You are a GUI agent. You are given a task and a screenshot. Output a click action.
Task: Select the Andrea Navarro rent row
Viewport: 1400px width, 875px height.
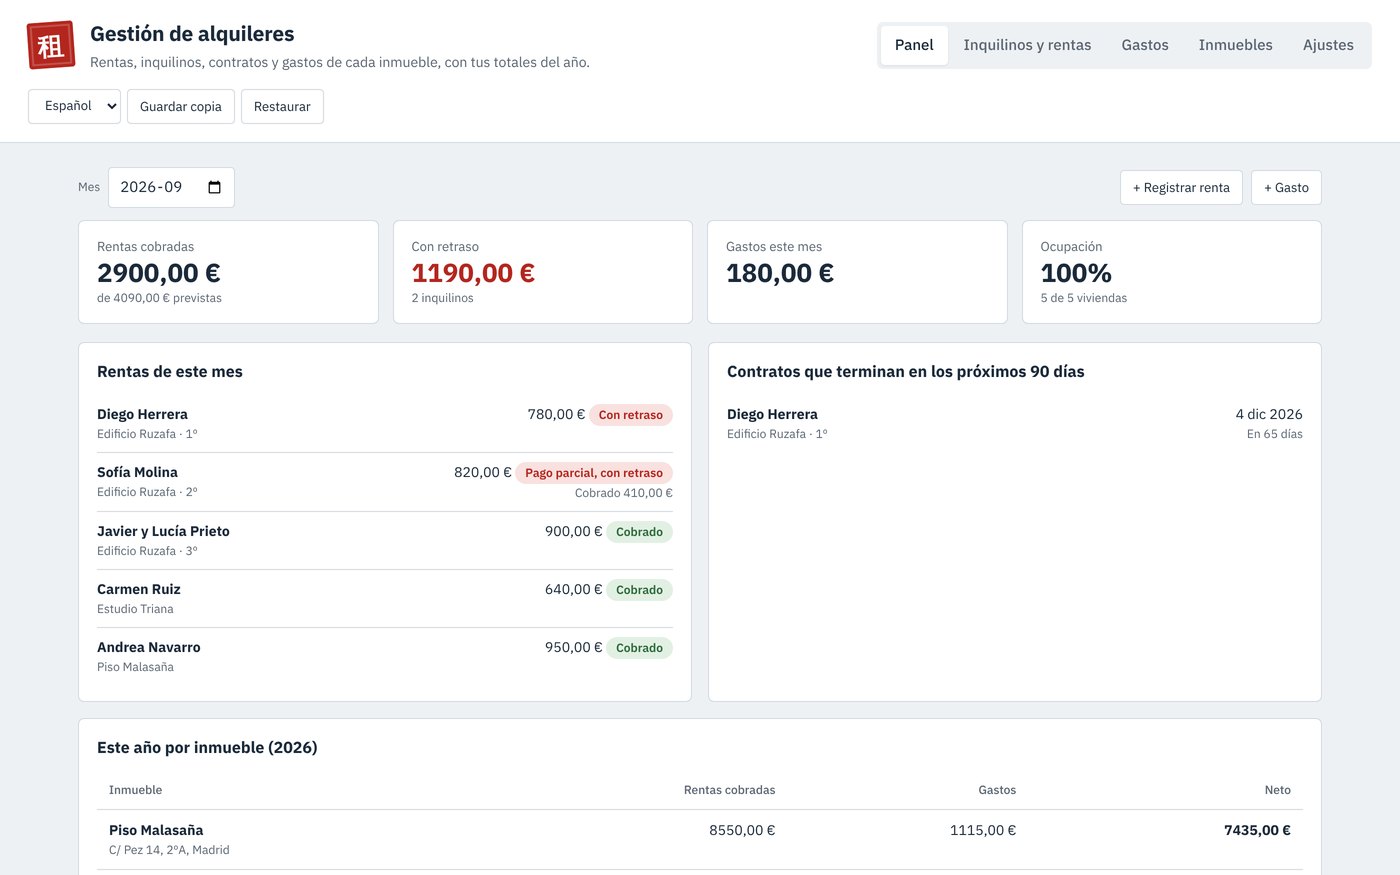point(385,656)
